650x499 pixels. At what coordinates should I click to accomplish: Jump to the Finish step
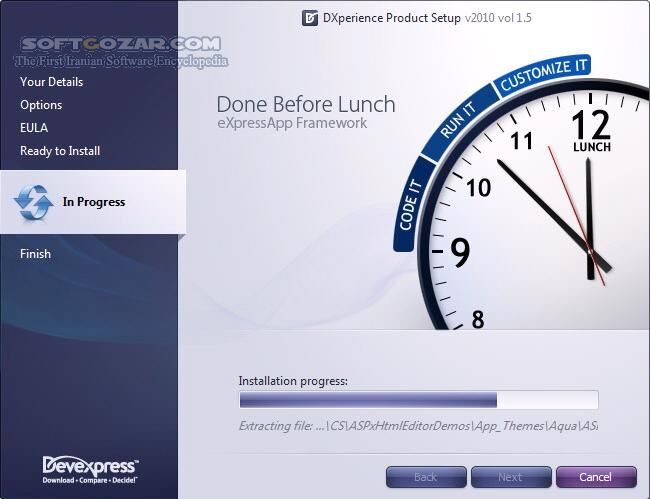tap(35, 254)
